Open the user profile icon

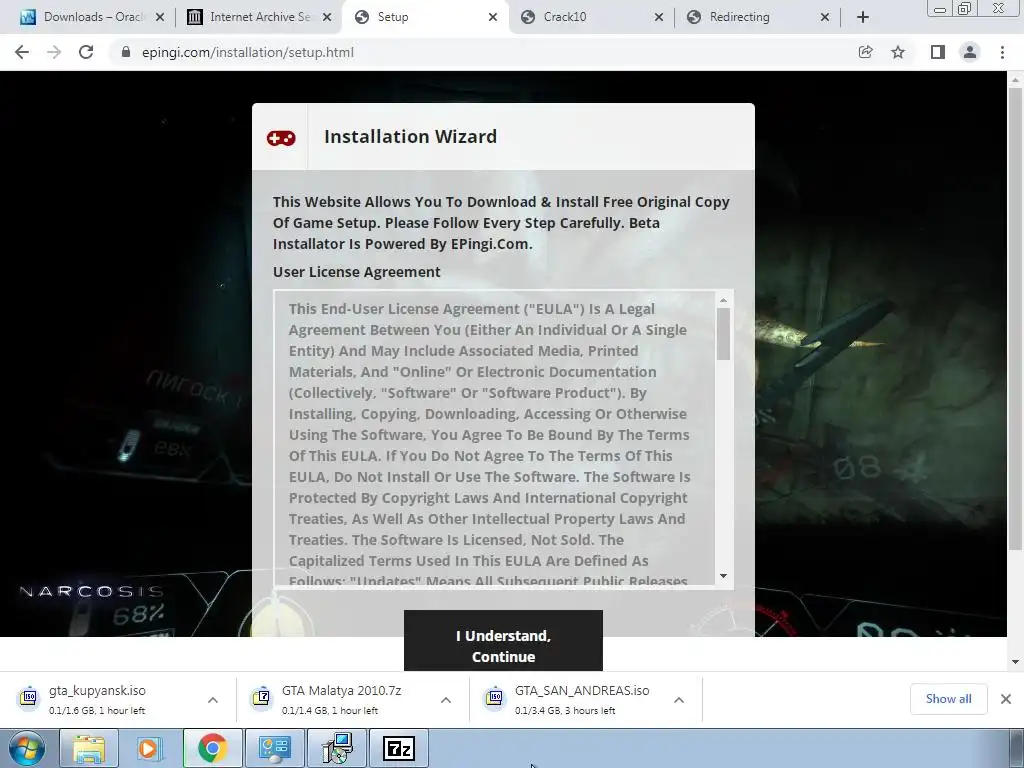[x=970, y=52]
